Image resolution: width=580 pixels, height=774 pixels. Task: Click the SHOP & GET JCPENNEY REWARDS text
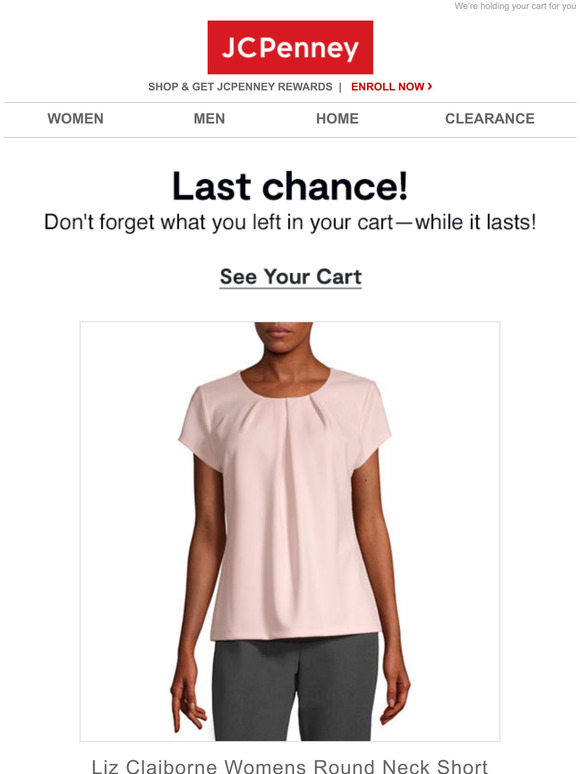pyautogui.click(x=240, y=87)
